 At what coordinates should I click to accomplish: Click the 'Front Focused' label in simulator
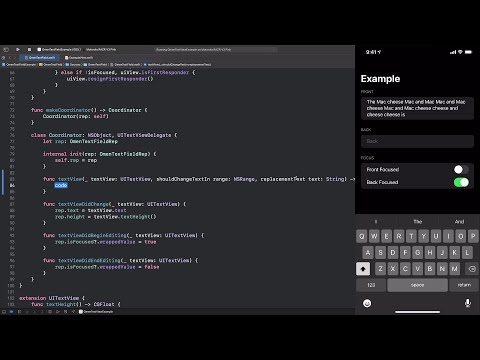pos(383,169)
